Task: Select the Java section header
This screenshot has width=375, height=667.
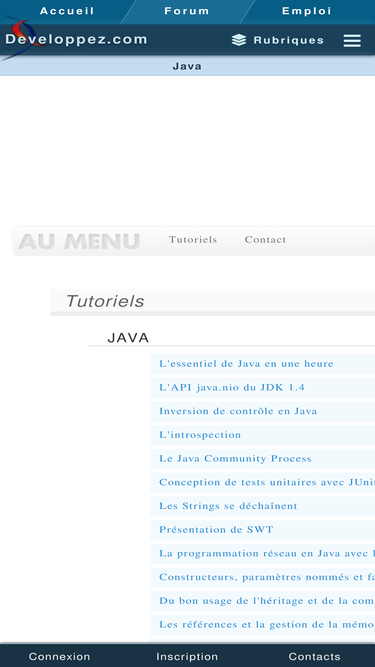Action: click(187, 66)
